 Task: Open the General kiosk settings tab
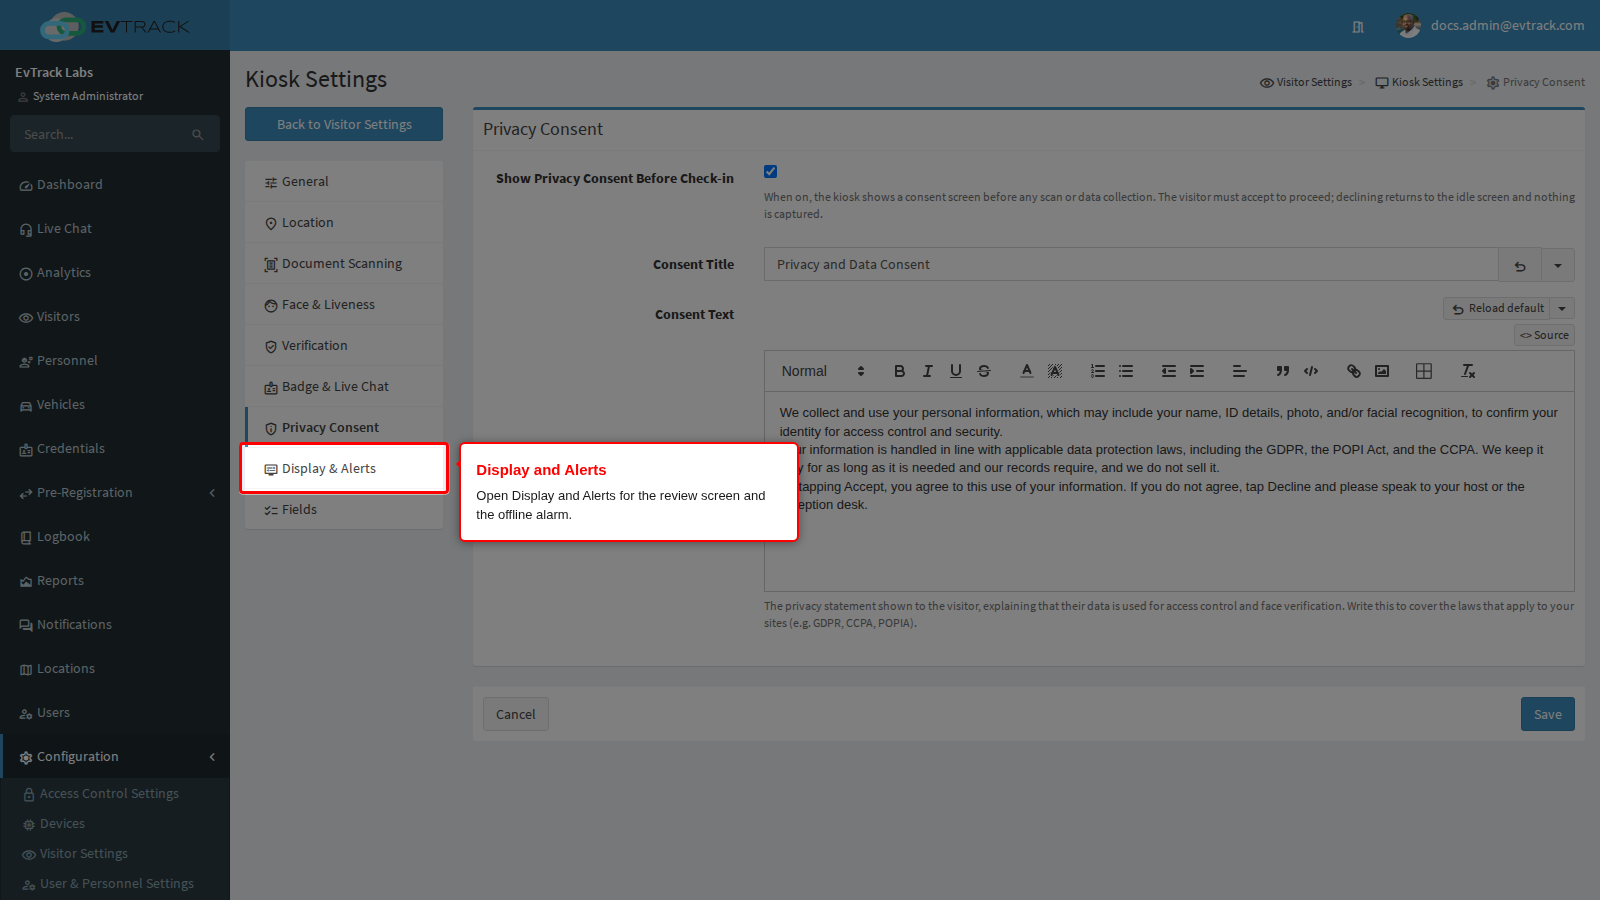click(x=344, y=182)
